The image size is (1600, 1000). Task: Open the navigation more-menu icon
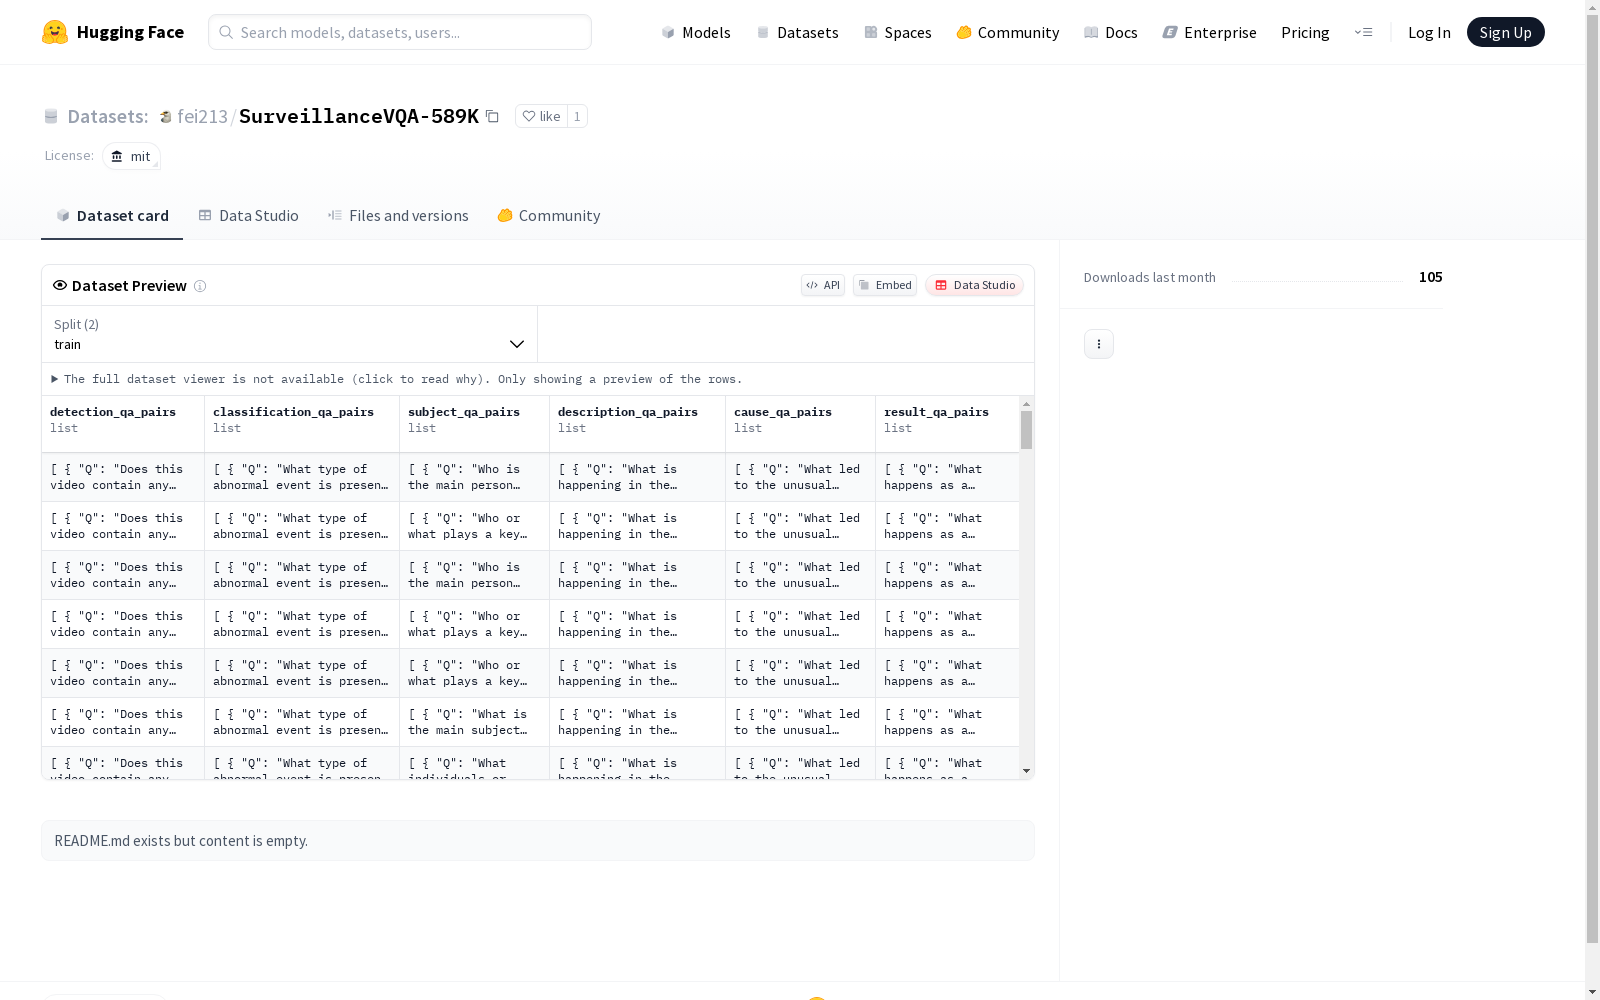(1363, 32)
